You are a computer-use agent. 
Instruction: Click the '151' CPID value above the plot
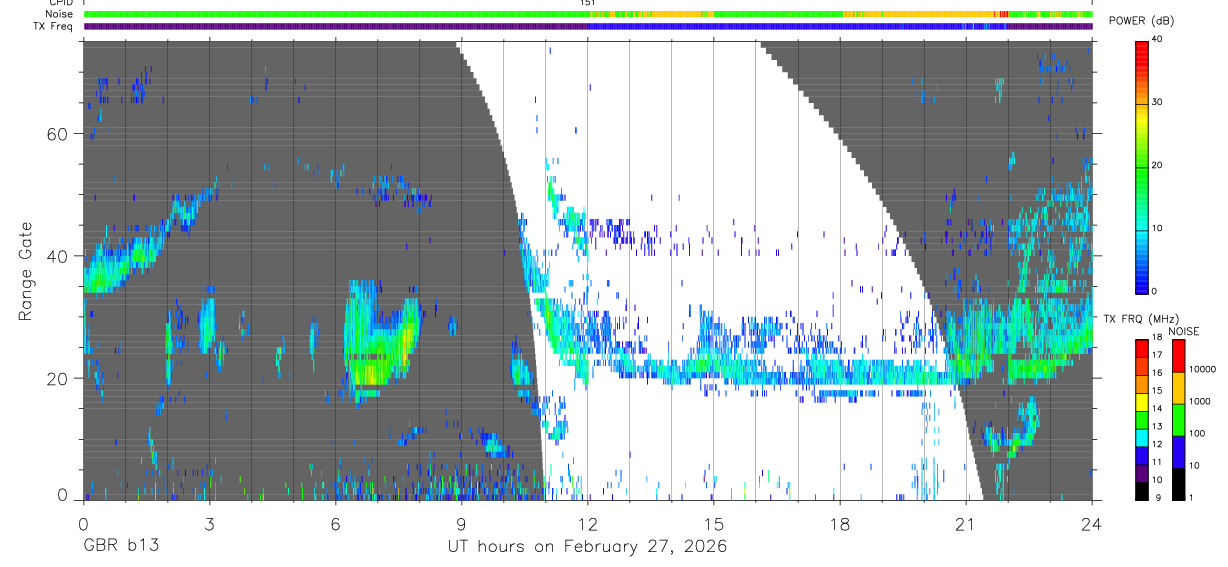[587, 3]
